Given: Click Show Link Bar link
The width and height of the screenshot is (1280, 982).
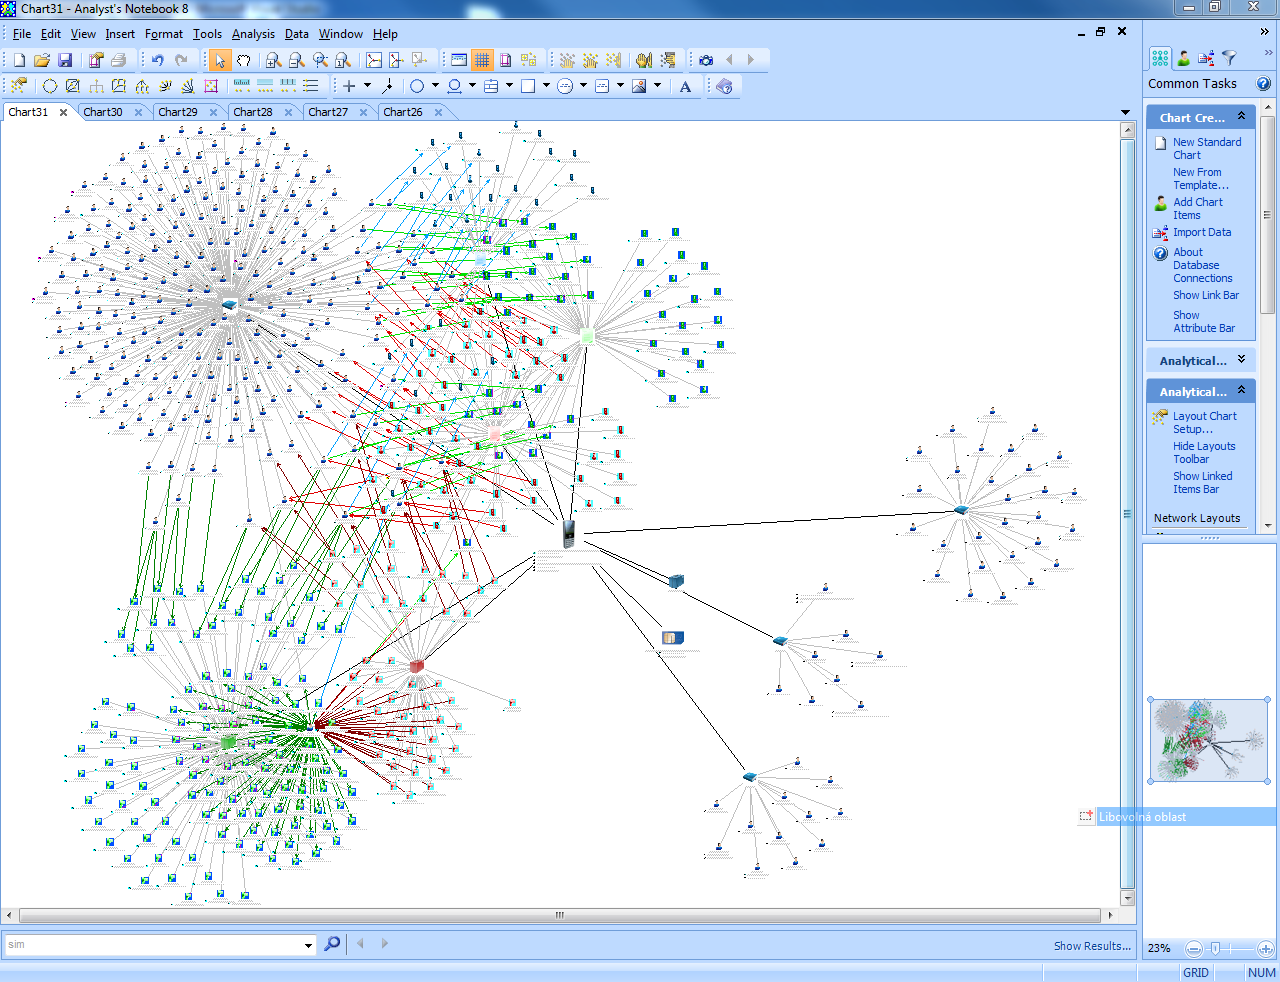Looking at the screenshot, I should tap(1206, 295).
